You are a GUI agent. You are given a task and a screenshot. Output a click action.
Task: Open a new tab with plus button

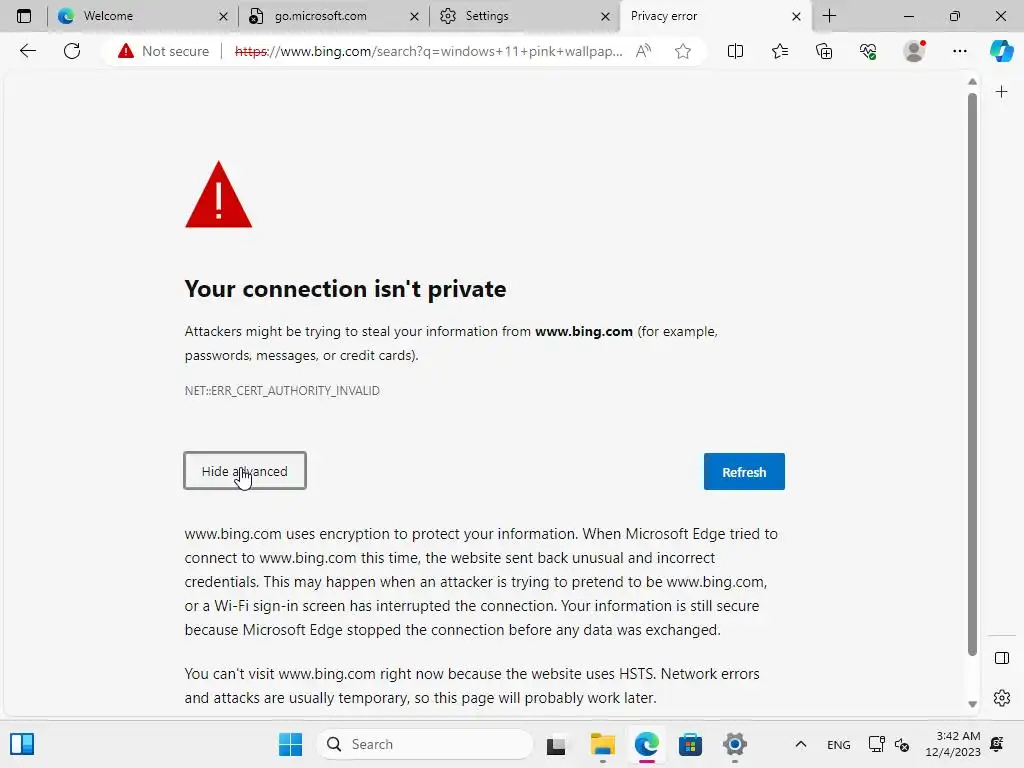pyautogui.click(x=829, y=16)
